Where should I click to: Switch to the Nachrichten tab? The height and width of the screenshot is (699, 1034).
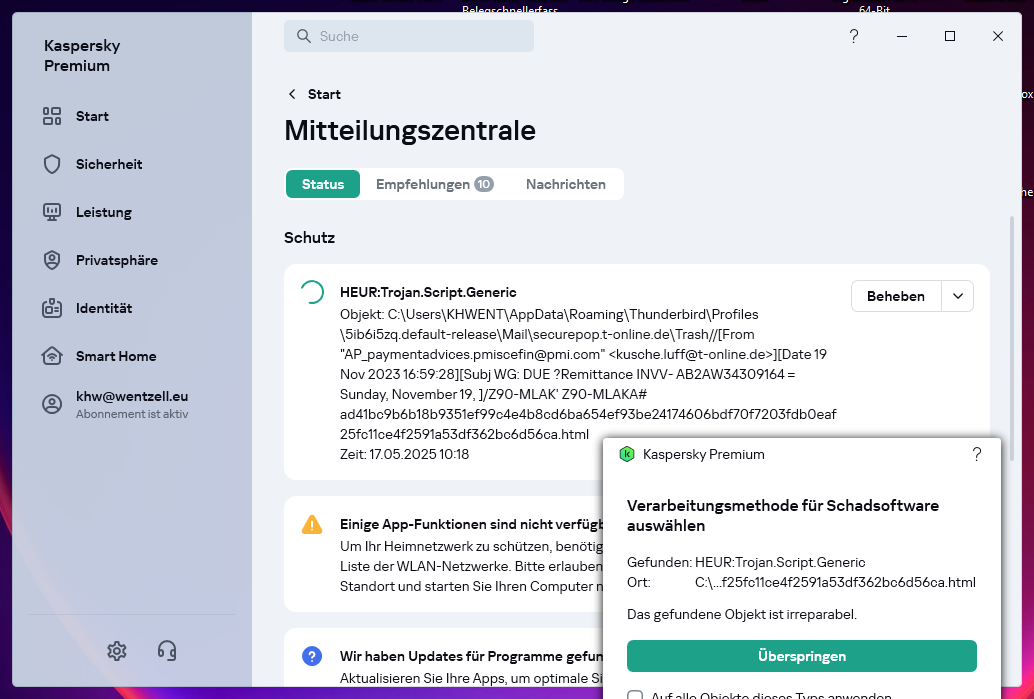[566, 184]
